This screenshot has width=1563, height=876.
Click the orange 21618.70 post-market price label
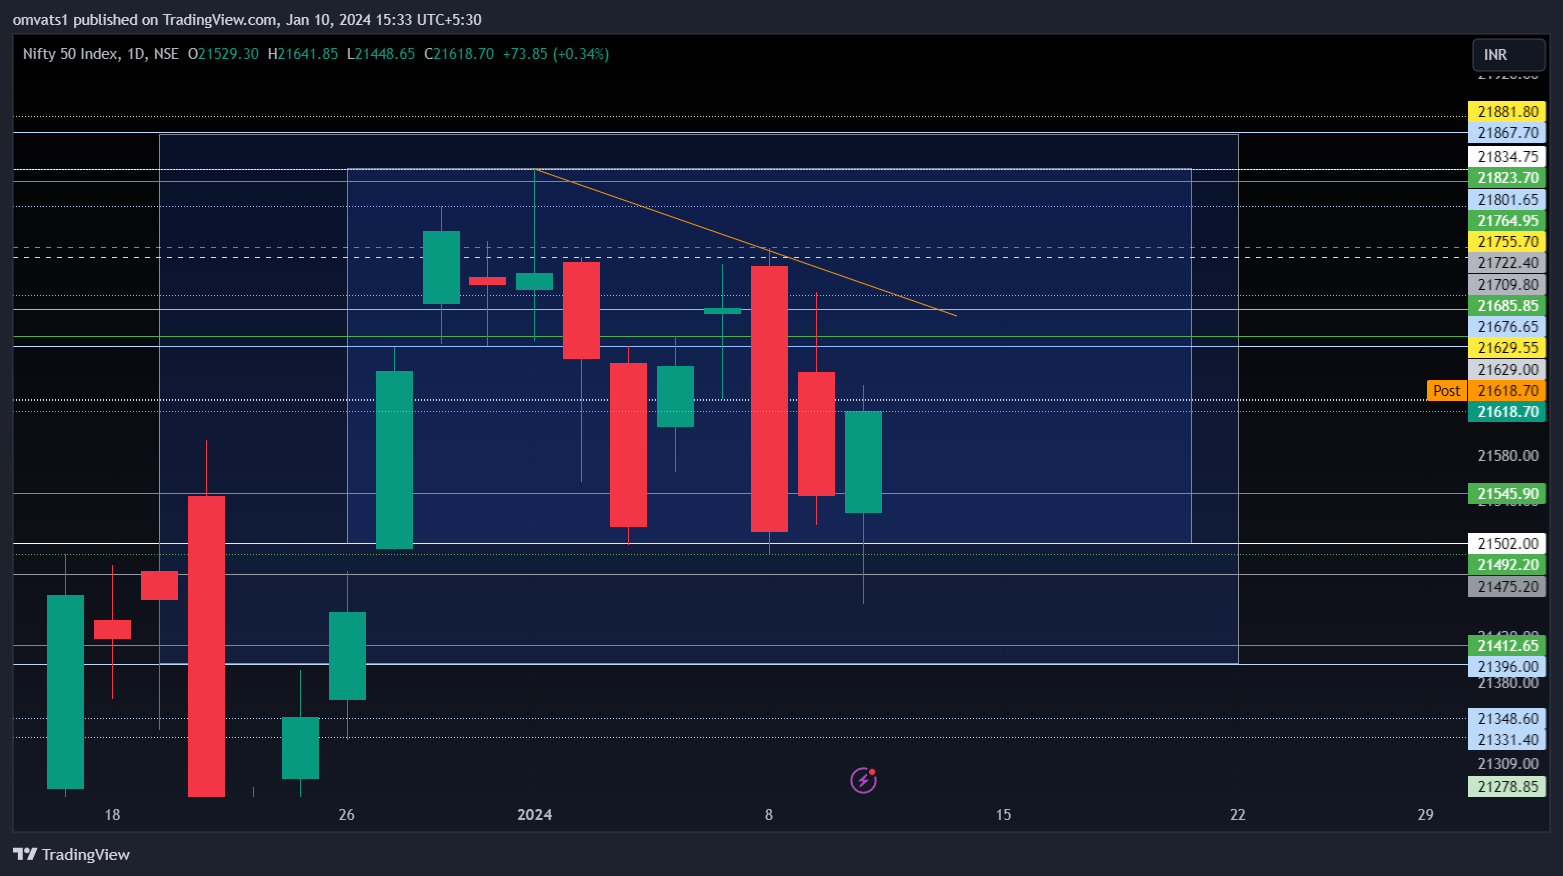click(1507, 391)
